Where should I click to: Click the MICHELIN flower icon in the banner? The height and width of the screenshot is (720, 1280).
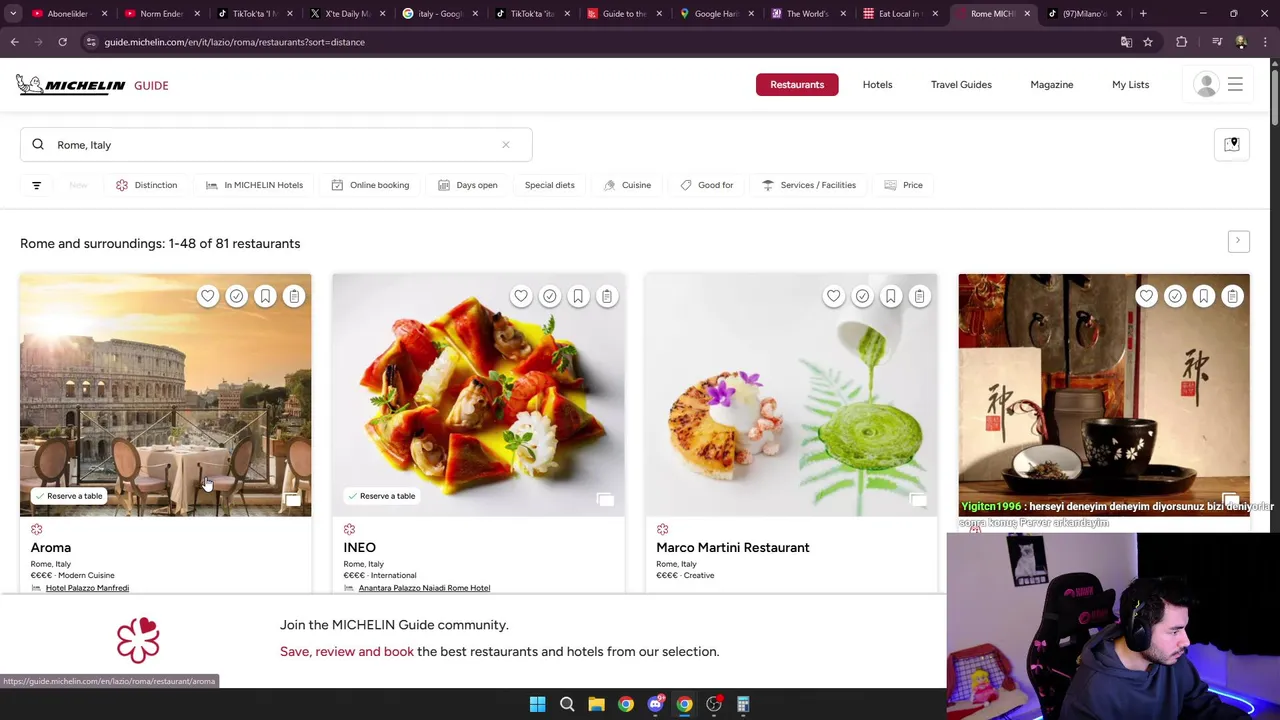(x=138, y=640)
